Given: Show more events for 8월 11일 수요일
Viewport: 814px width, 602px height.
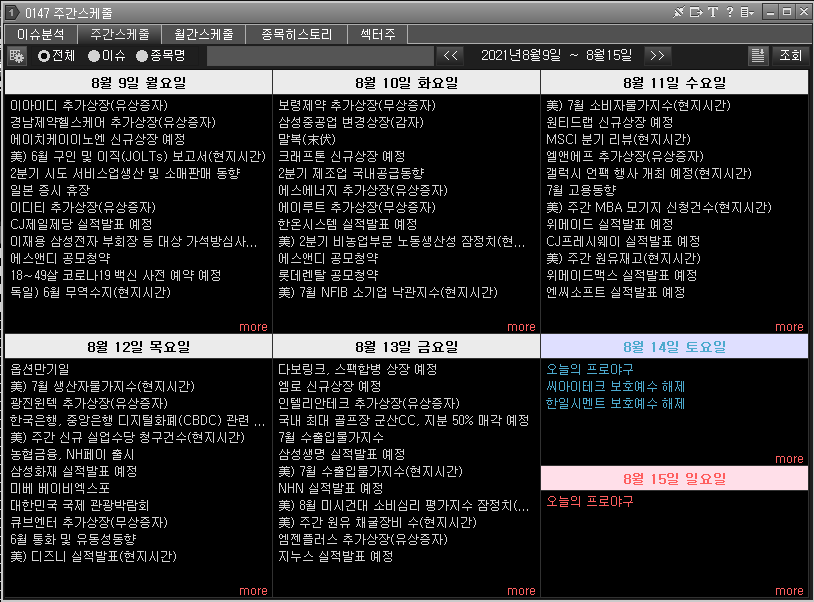Looking at the screenshot, I should click(789, 326).
